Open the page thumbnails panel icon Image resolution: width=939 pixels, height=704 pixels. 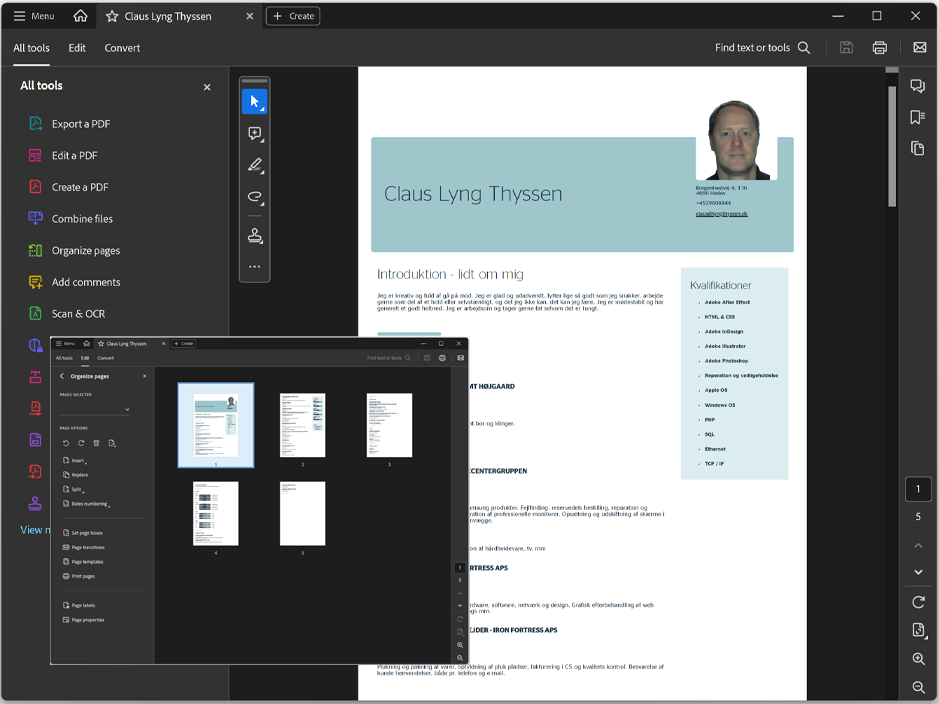(x=917, y=149)
